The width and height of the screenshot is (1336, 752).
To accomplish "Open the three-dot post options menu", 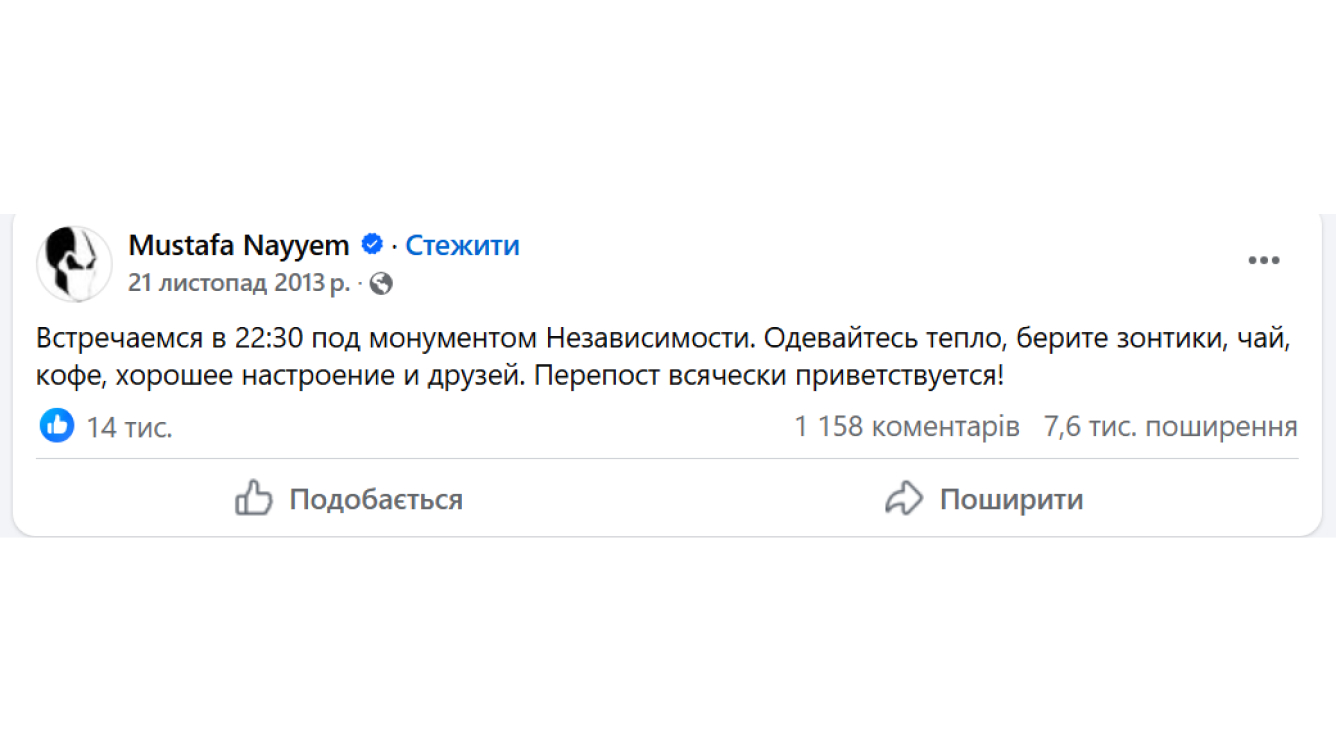I will (x=1264, y=261).
